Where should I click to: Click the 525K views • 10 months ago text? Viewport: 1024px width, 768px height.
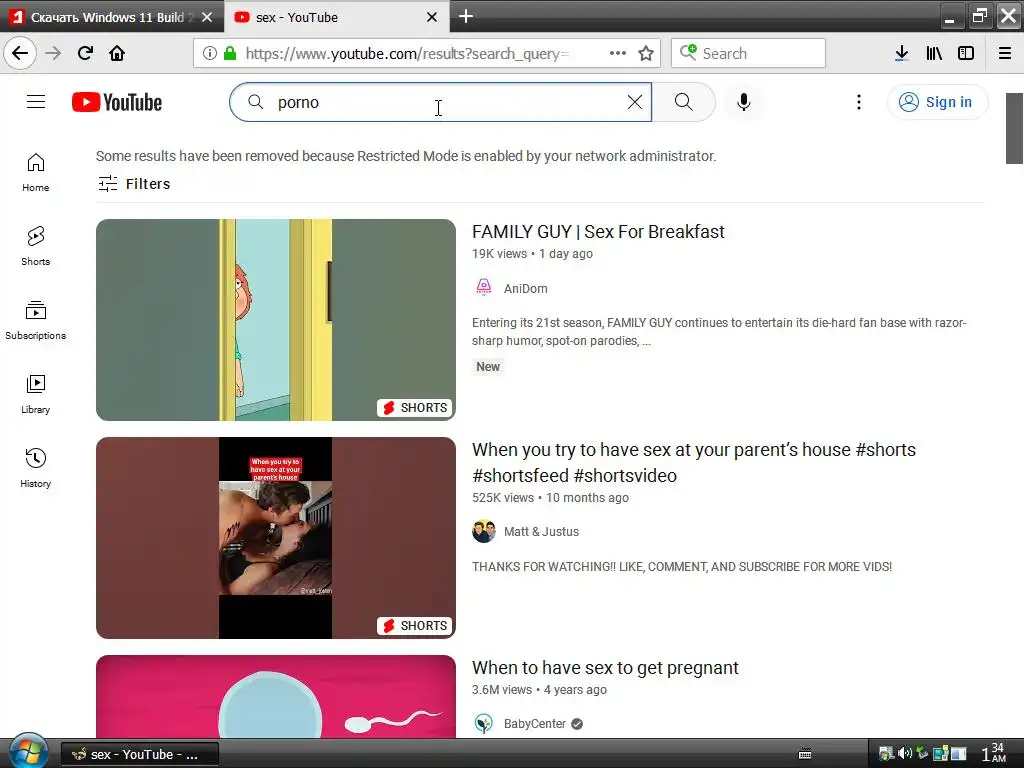(x=551, y=498)
